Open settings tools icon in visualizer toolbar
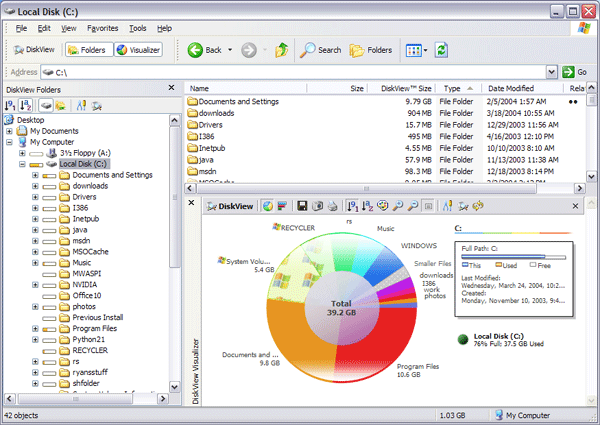The height and width of the screenshot is (425, 600). click(x=447, y=206)
